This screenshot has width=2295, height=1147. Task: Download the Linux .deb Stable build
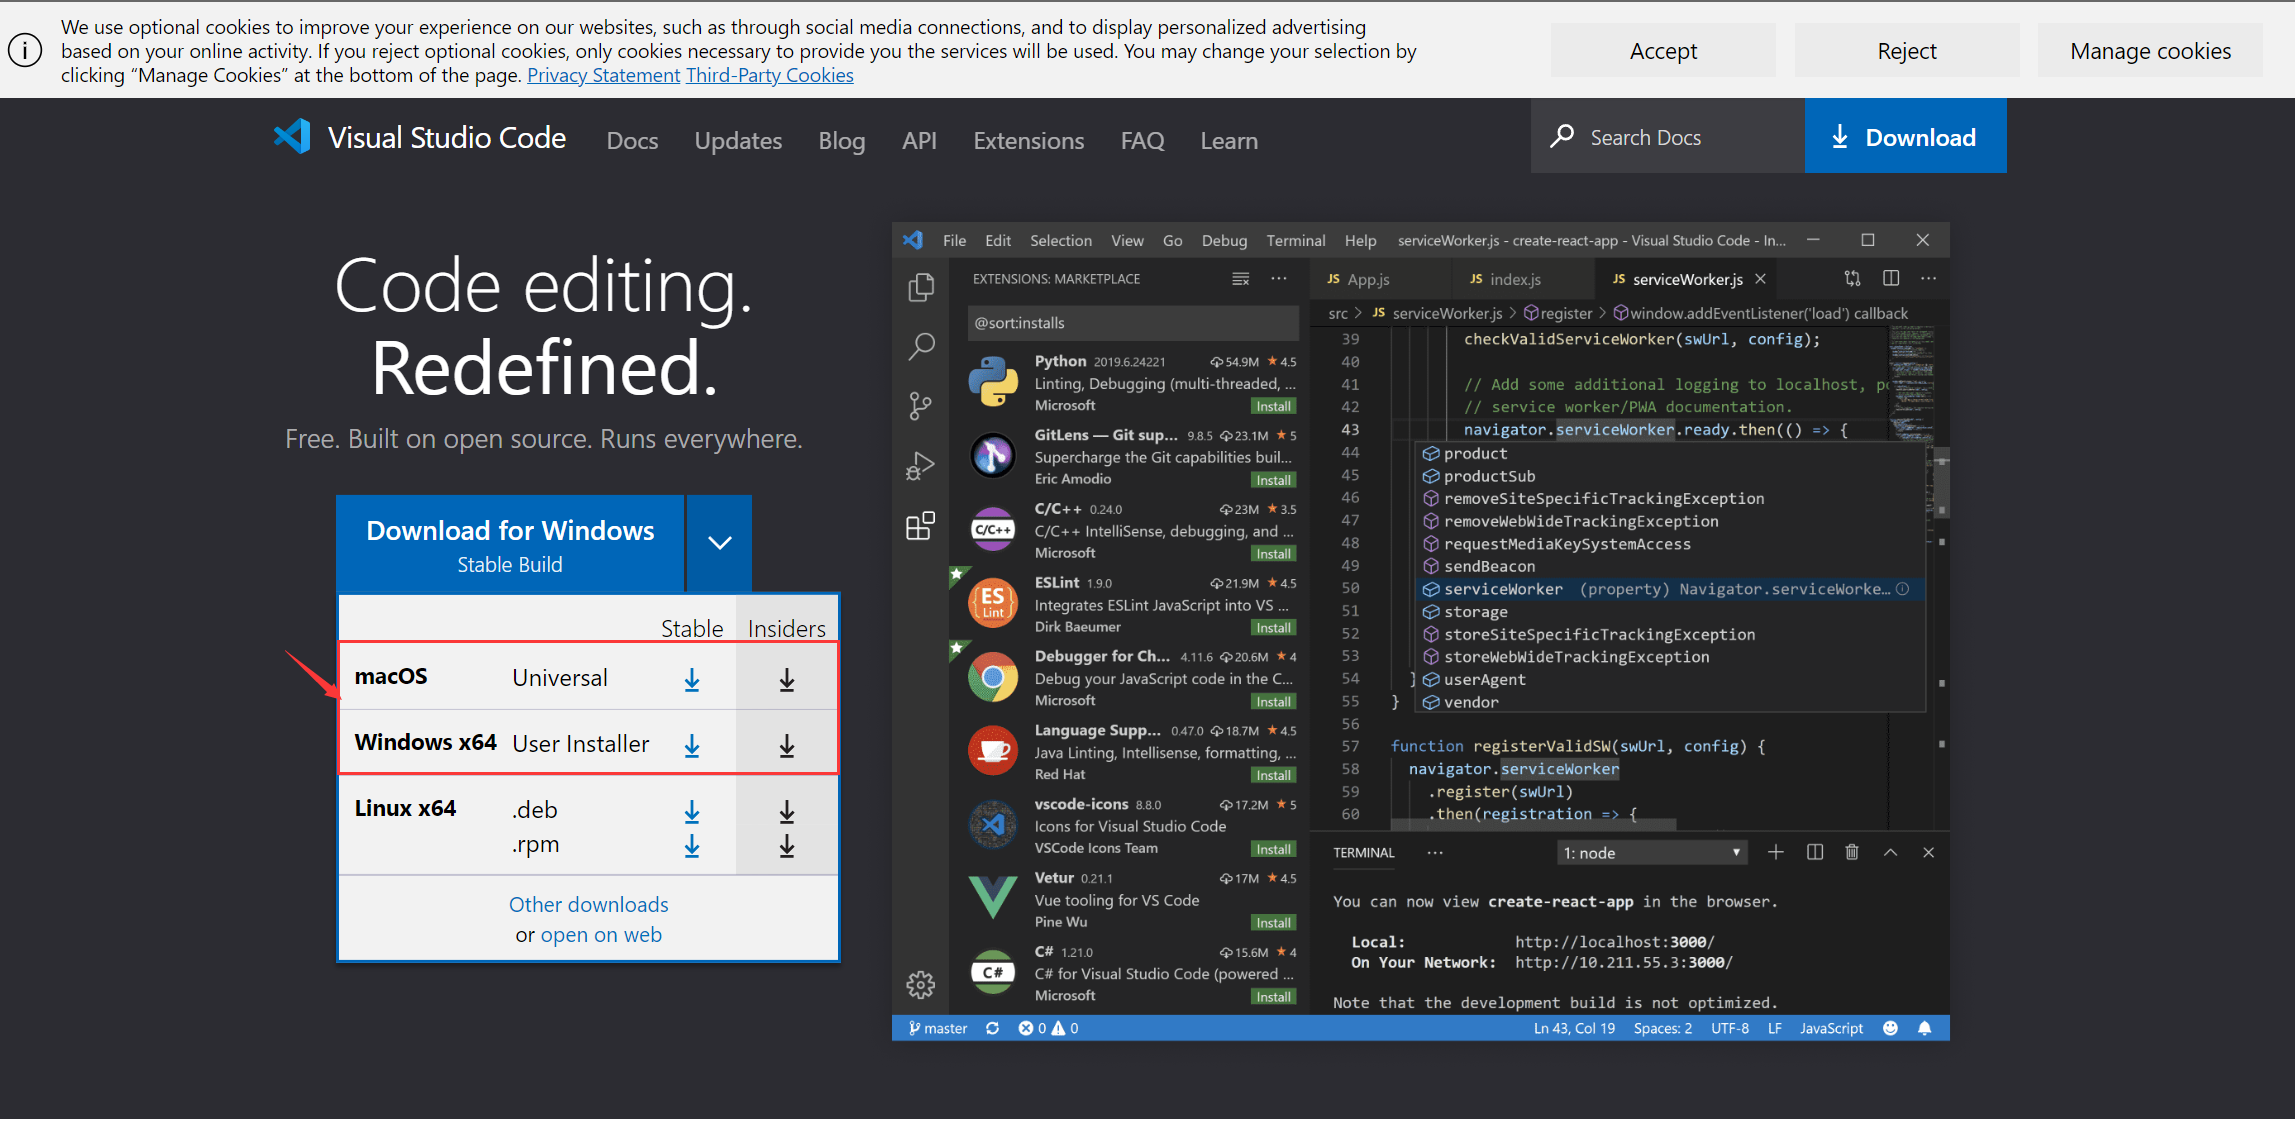point(691,812)
